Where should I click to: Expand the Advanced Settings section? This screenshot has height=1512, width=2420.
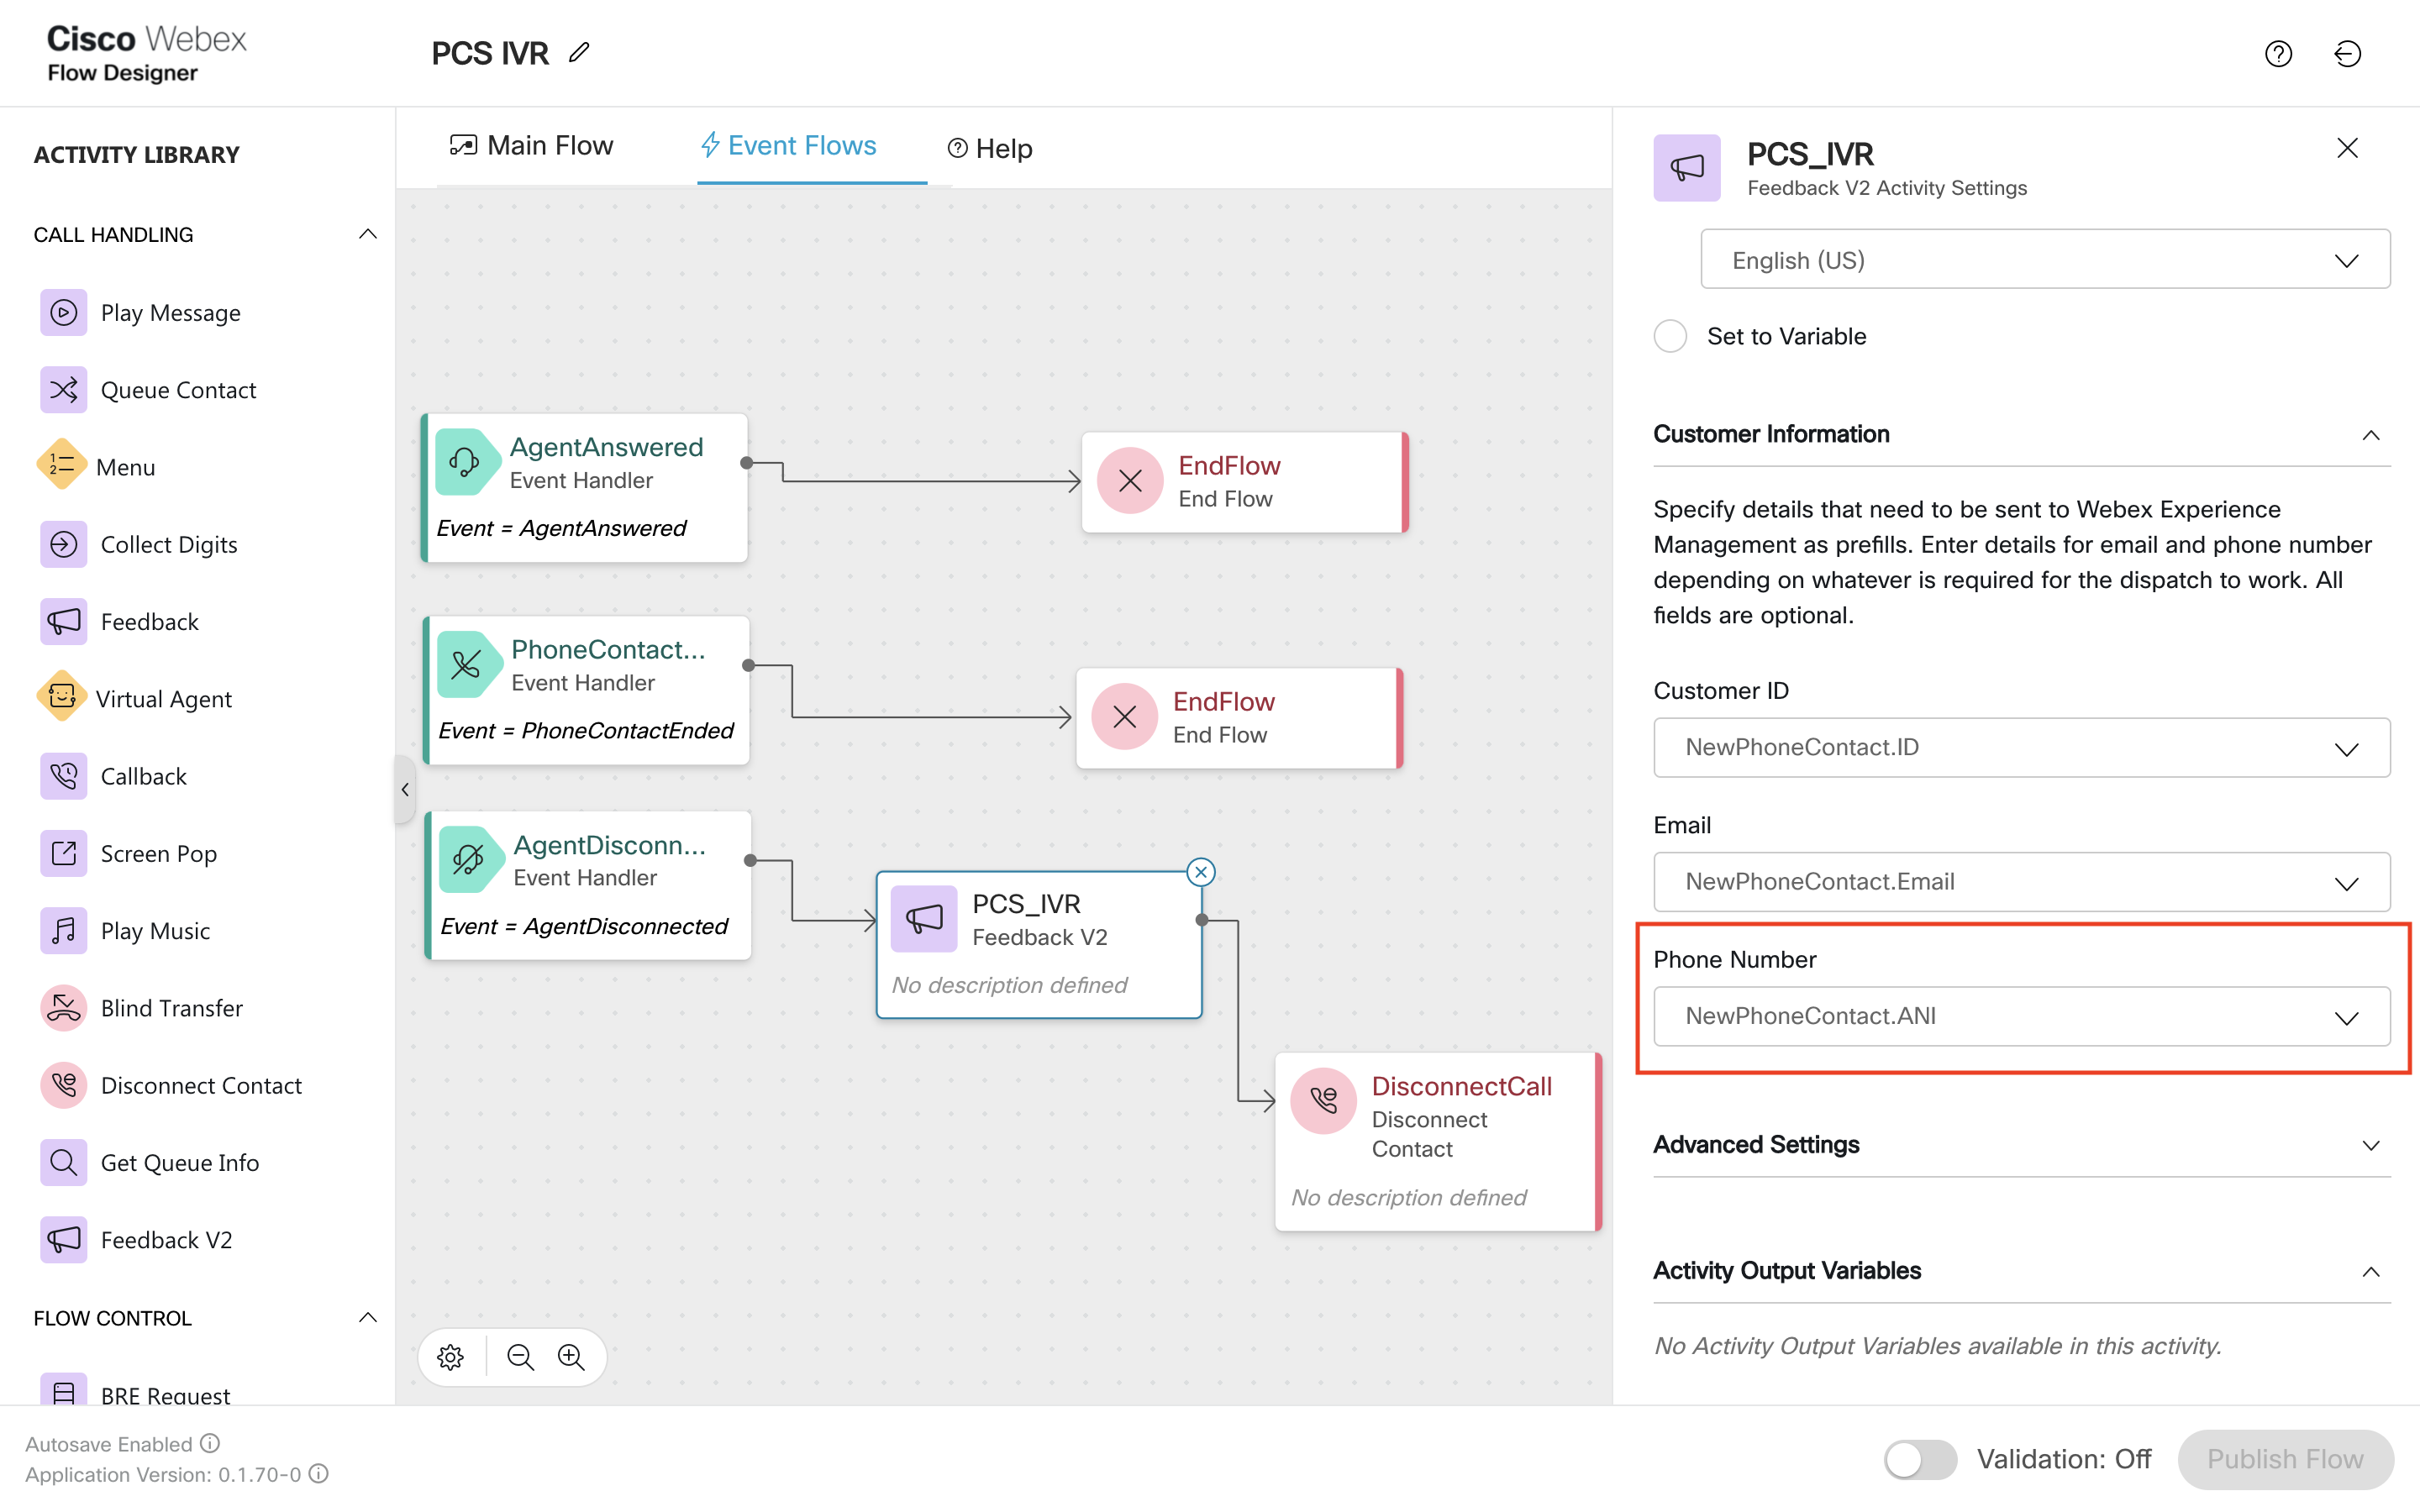(2370, 1145)
